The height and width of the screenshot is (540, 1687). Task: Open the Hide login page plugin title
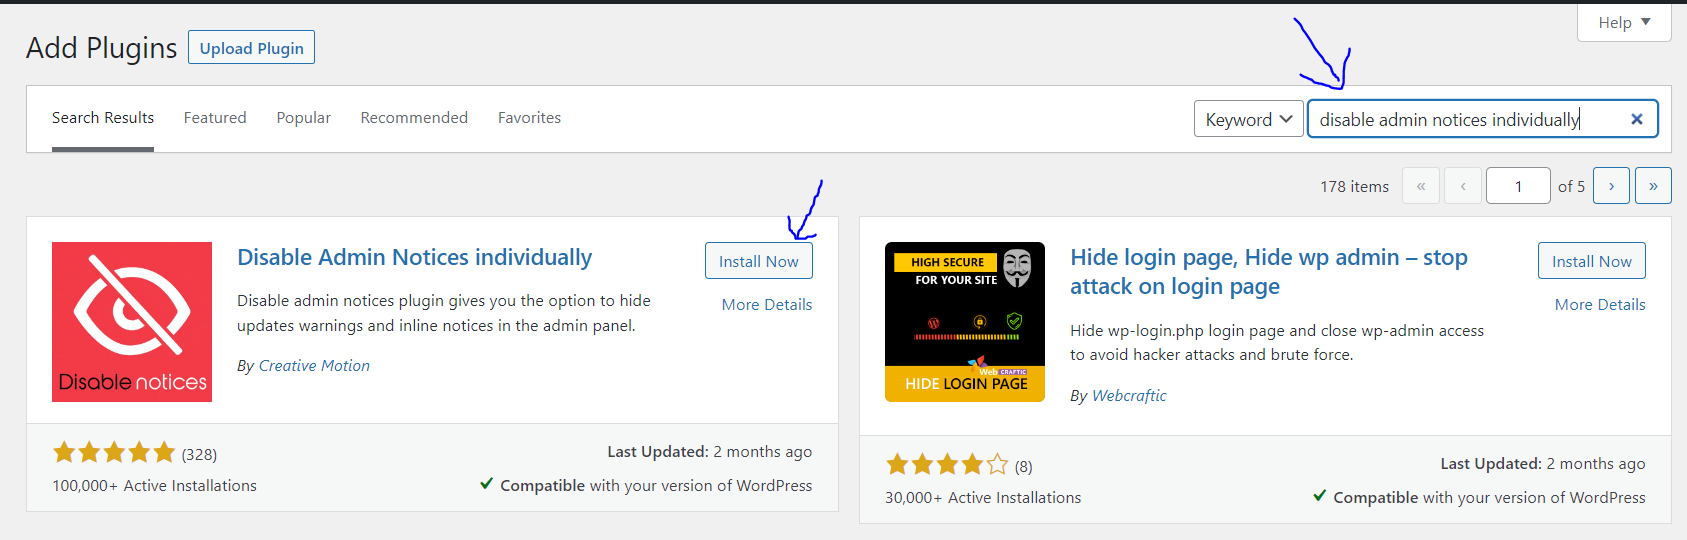(x=1269, y=272)
